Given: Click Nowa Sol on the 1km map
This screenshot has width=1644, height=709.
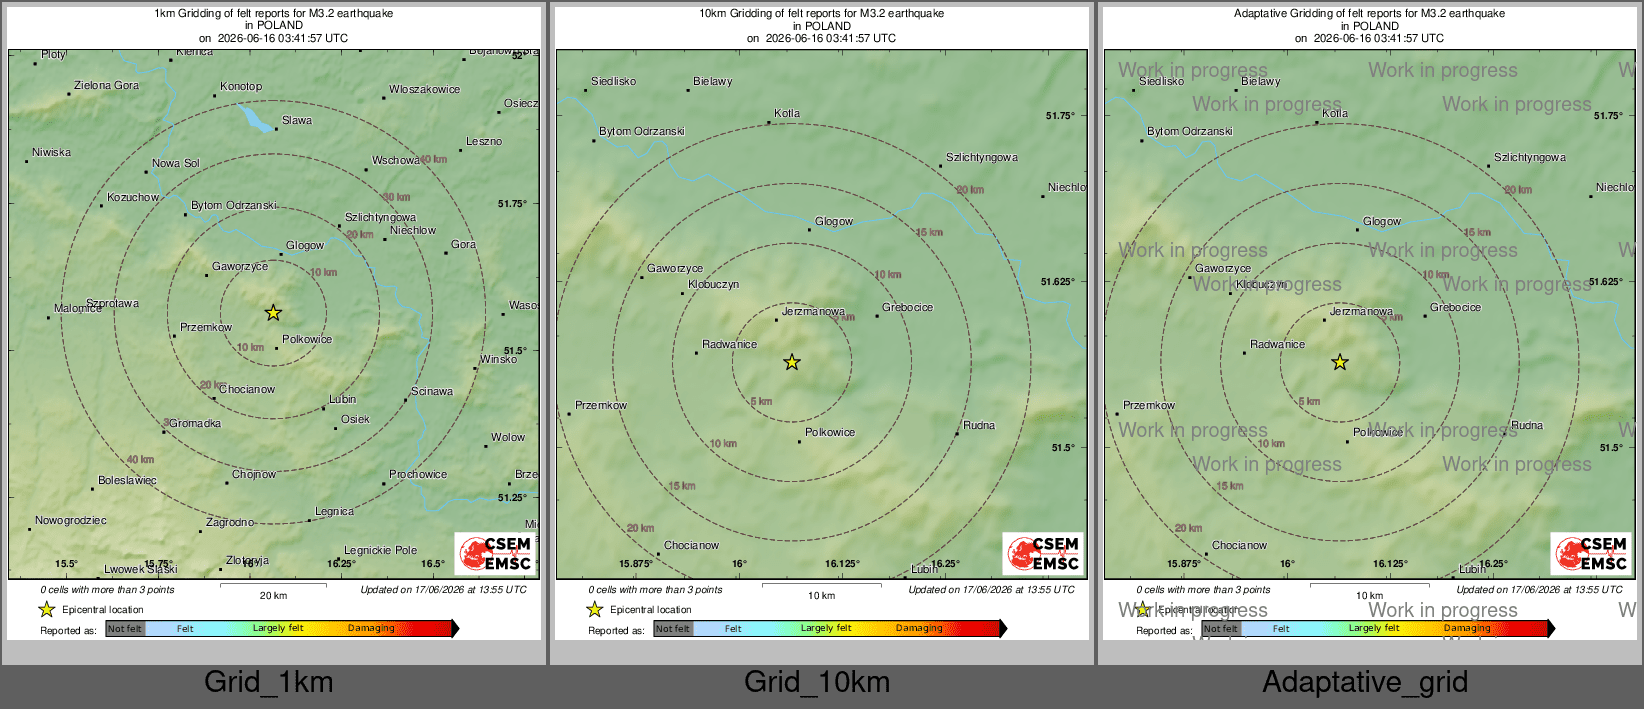Looking at the screenshot, I should point(176,164).
